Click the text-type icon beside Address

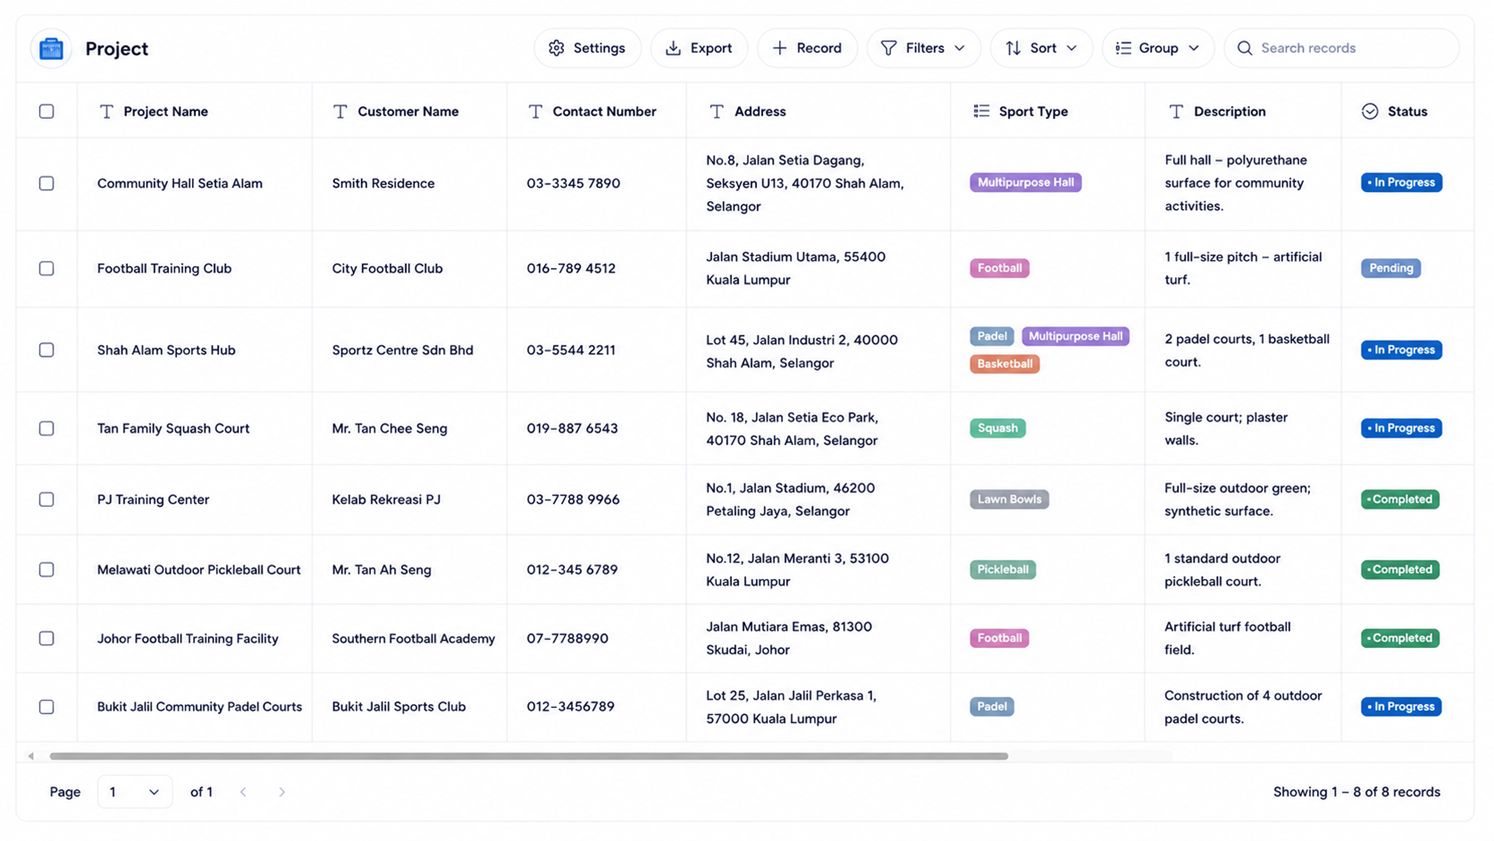point(716,111)
